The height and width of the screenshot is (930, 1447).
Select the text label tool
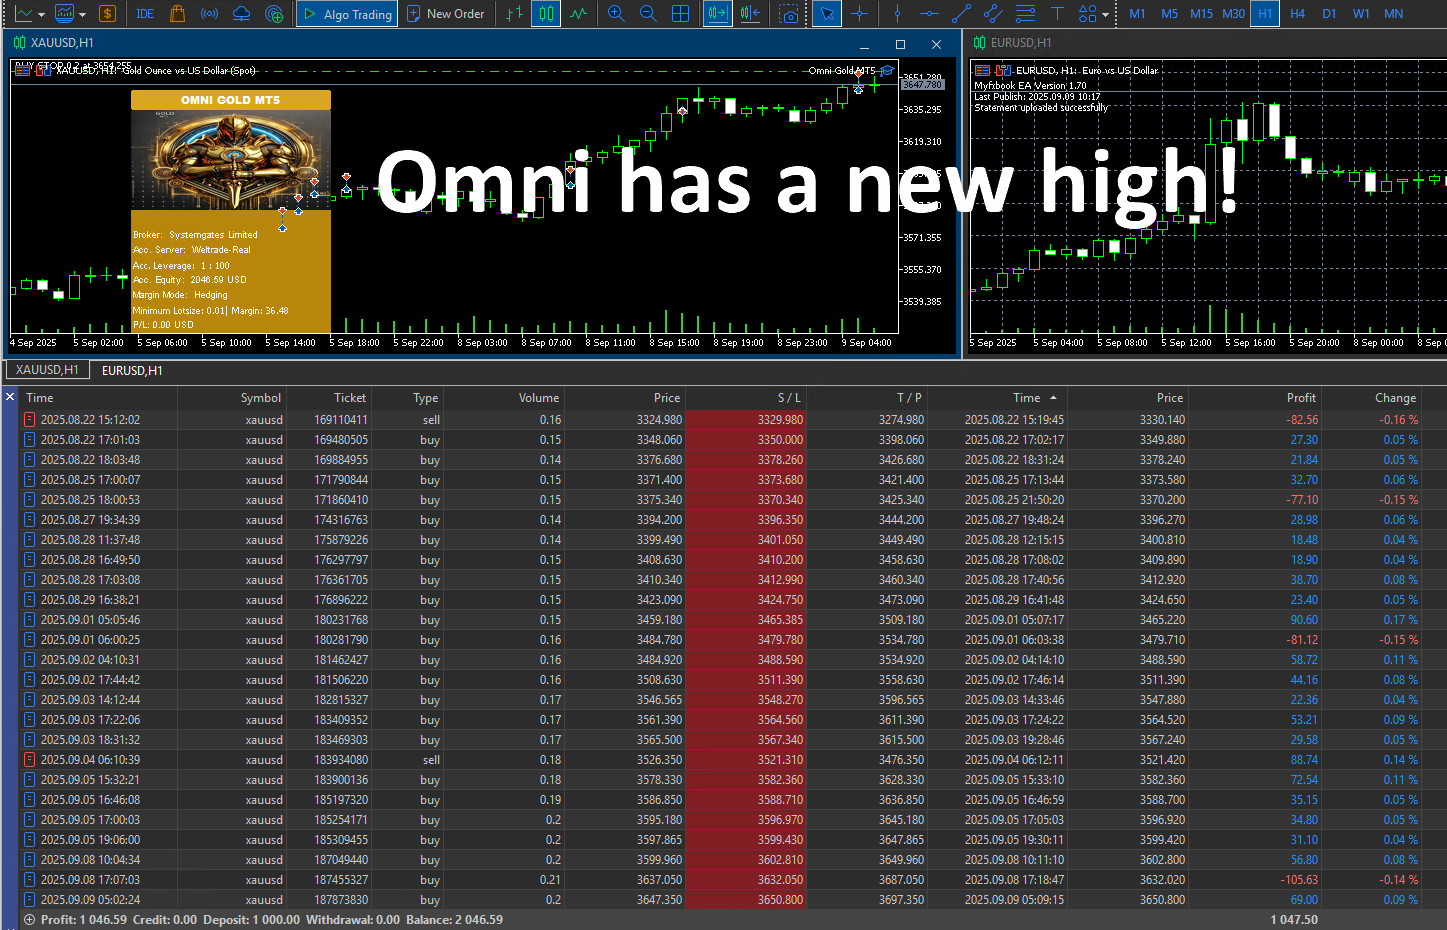(1057, 14)
